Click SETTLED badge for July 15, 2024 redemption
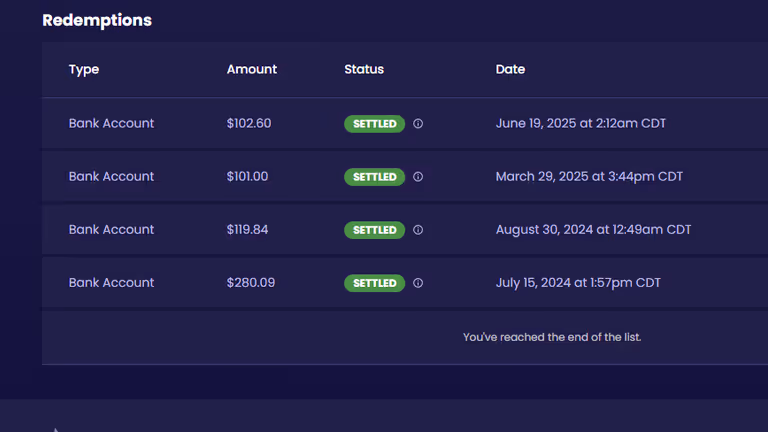768x432 pixels. point(375,283)
